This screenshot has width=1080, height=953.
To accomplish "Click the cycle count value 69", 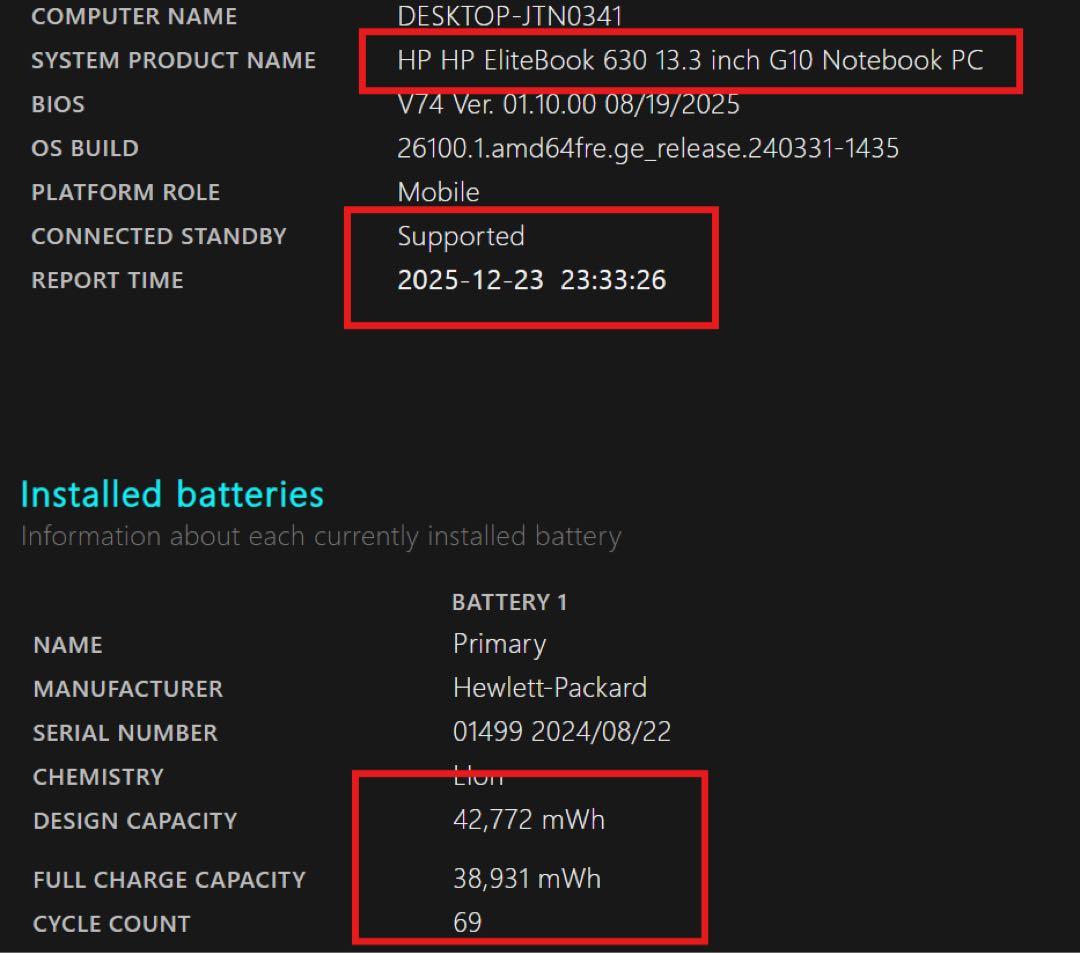I will [x=464, y=923].
